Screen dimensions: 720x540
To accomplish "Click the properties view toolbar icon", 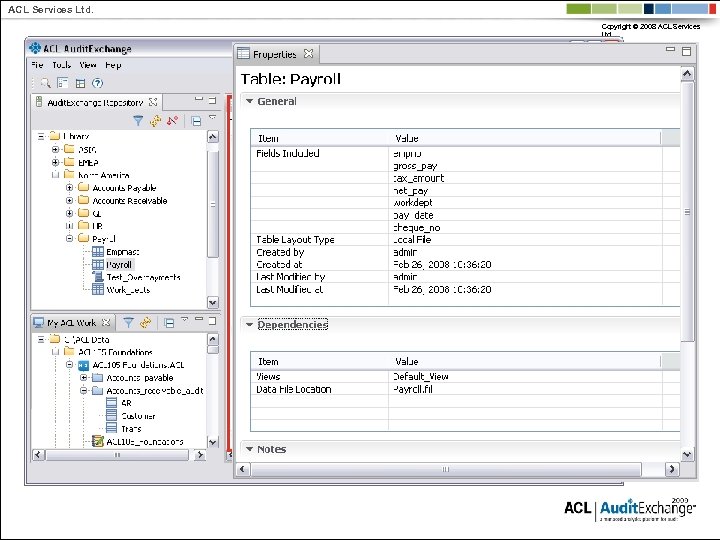I will [62, 83].
